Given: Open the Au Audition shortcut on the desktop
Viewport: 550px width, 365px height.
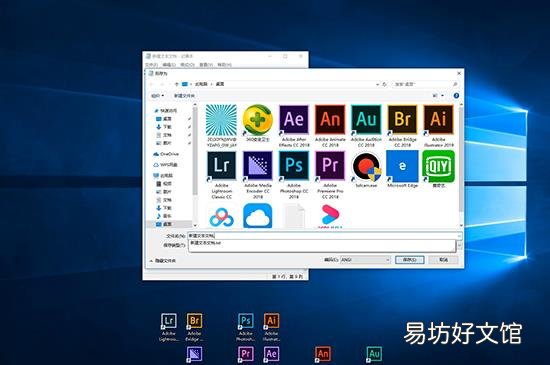Looking at the screenshot, I should [374, 355].
